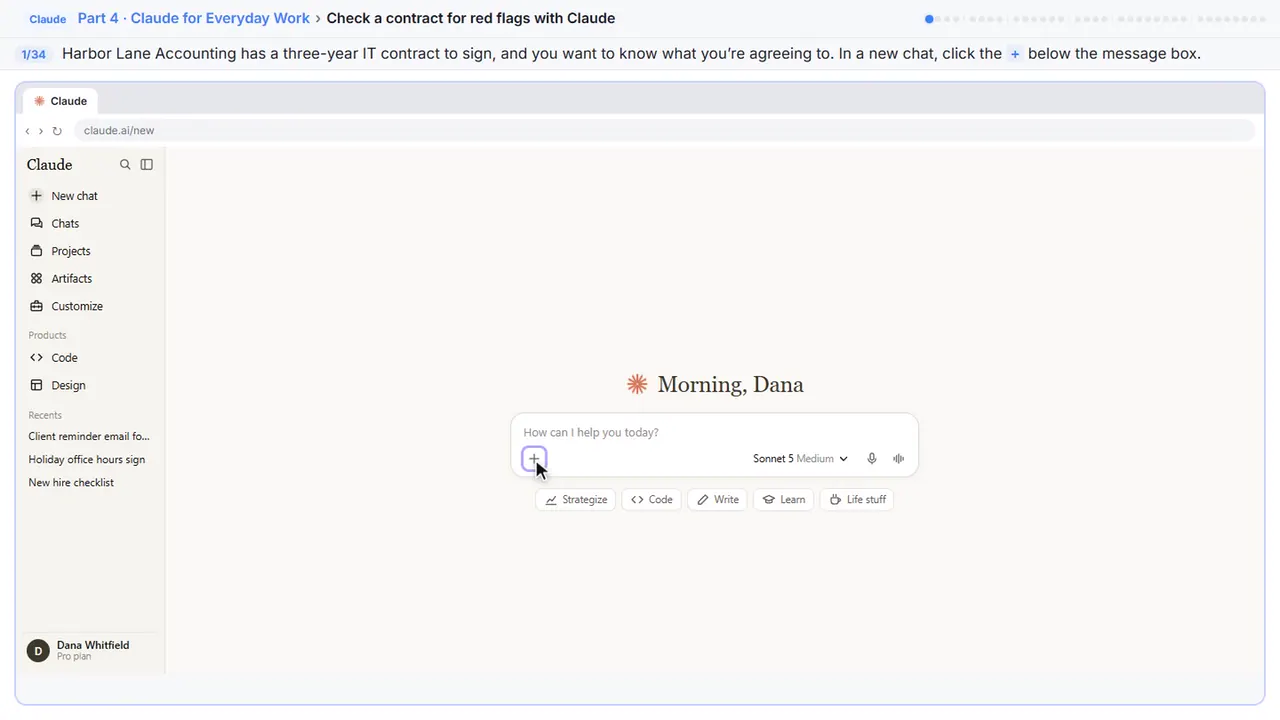1280x720 pixels.
Task: Click the Code suggestion chip below message box
Action: pos(652,499)
